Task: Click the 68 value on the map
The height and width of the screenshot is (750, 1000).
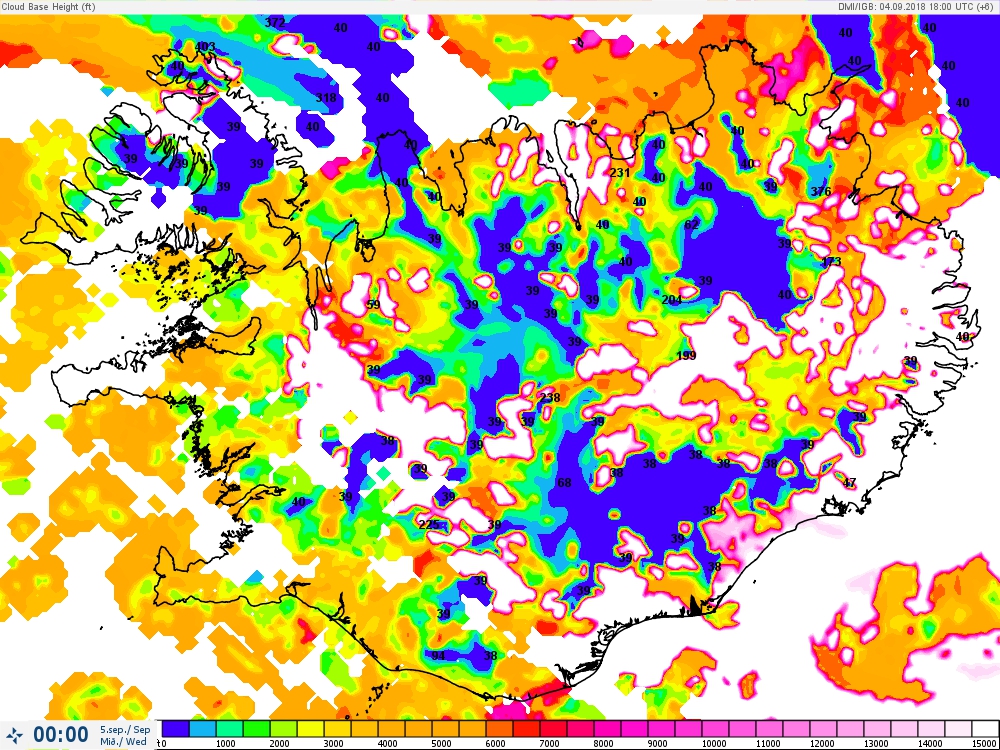Action: click(x=564, y=483)
